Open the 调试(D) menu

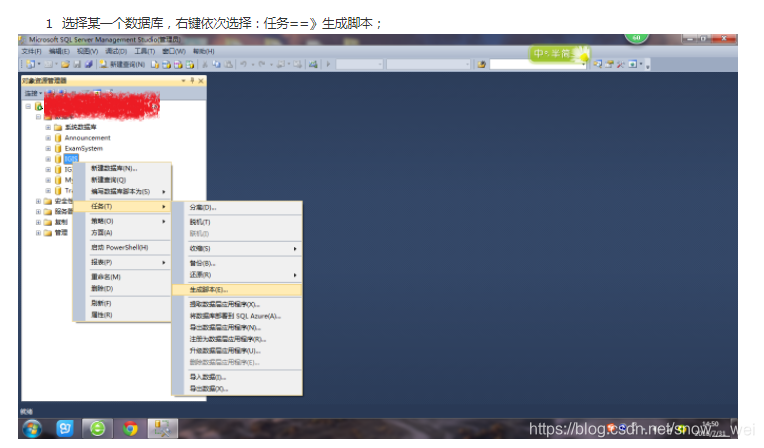(116, 51)
